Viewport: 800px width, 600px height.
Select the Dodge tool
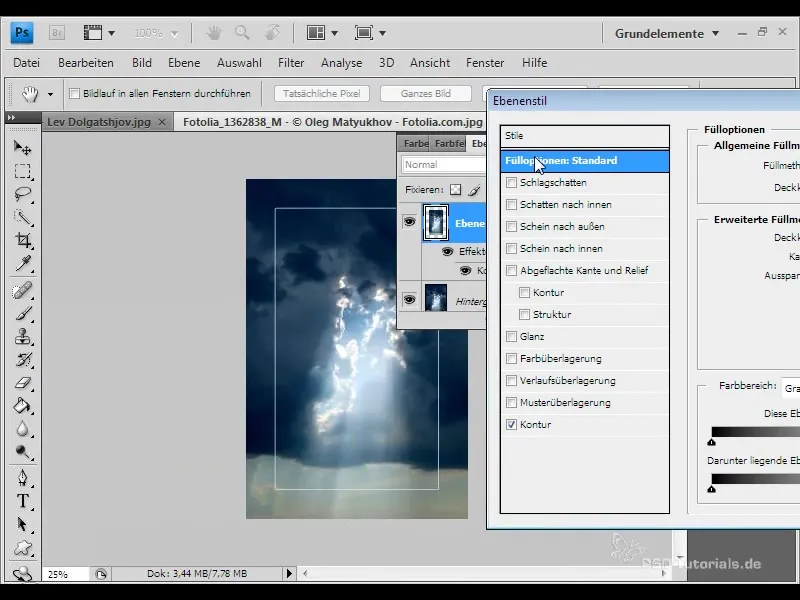click(x=22, y=452)
